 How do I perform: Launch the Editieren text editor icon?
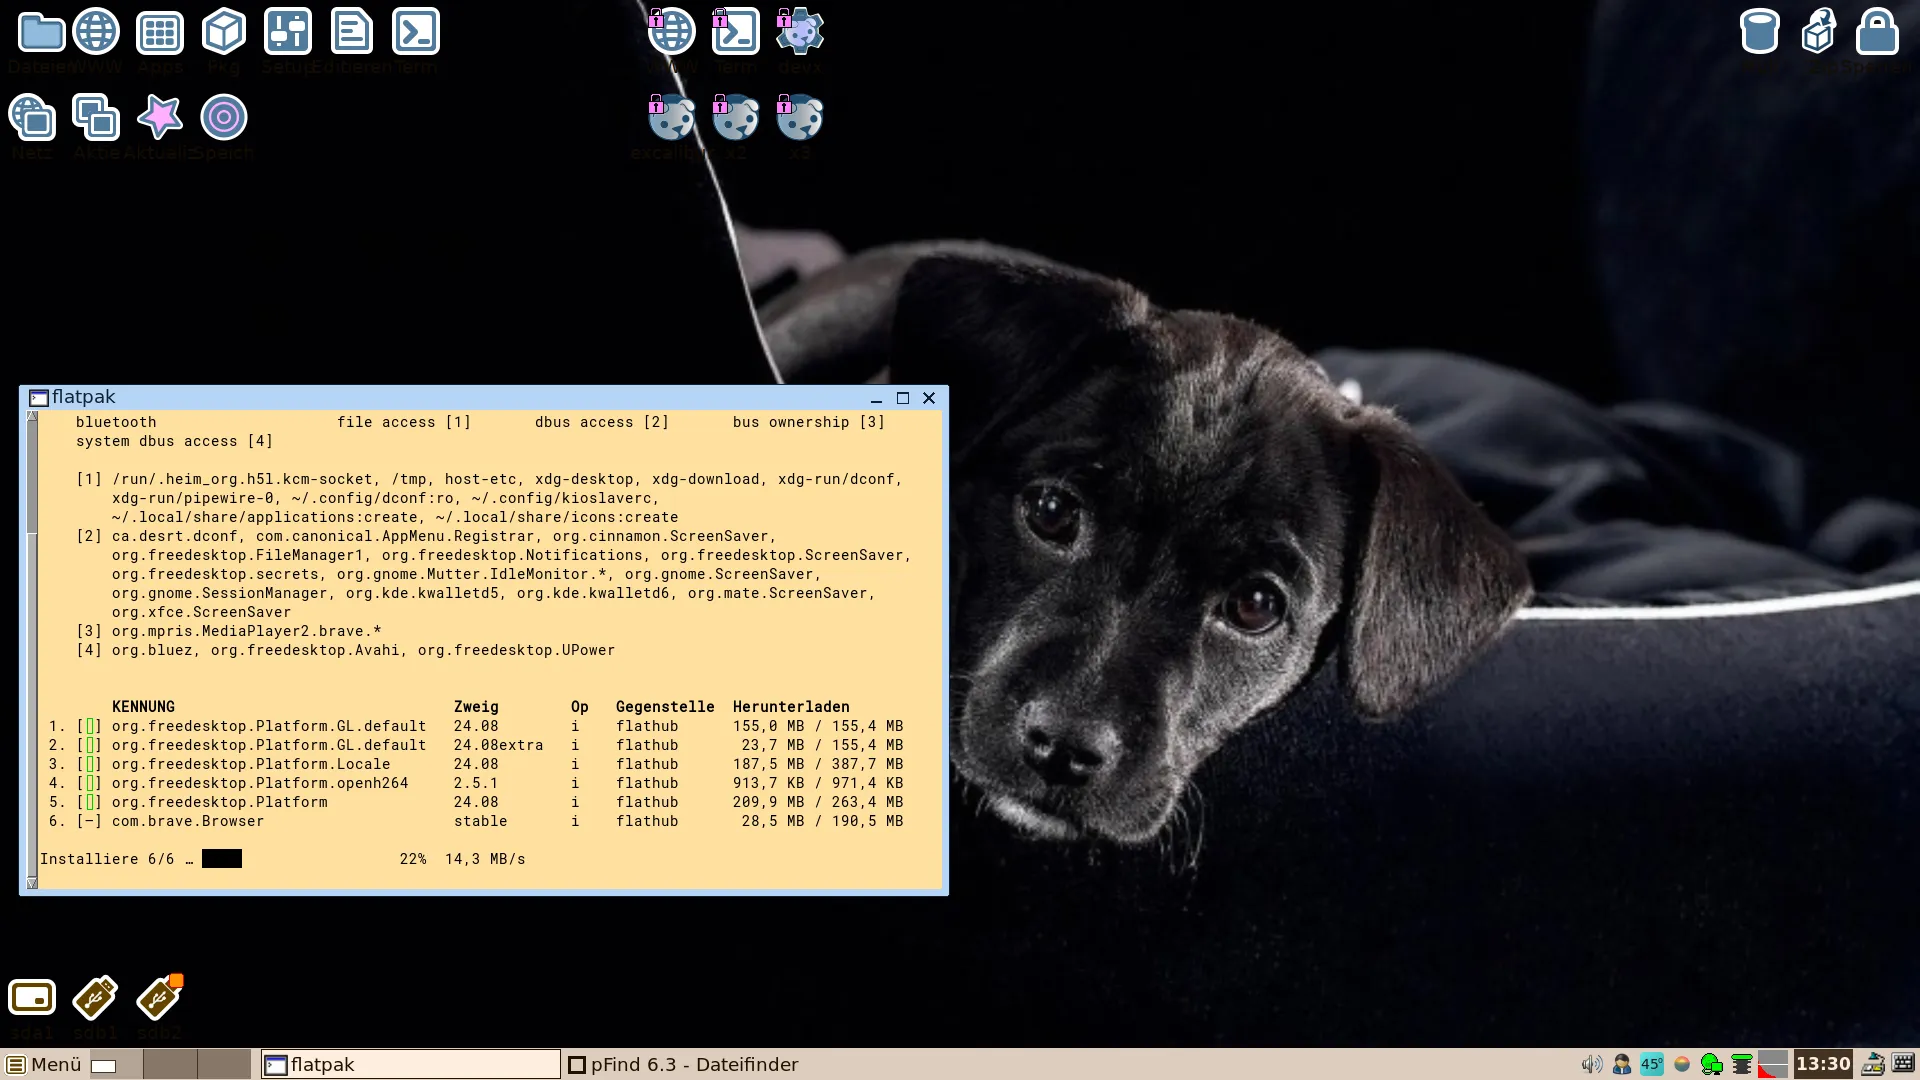click(352, 33)
